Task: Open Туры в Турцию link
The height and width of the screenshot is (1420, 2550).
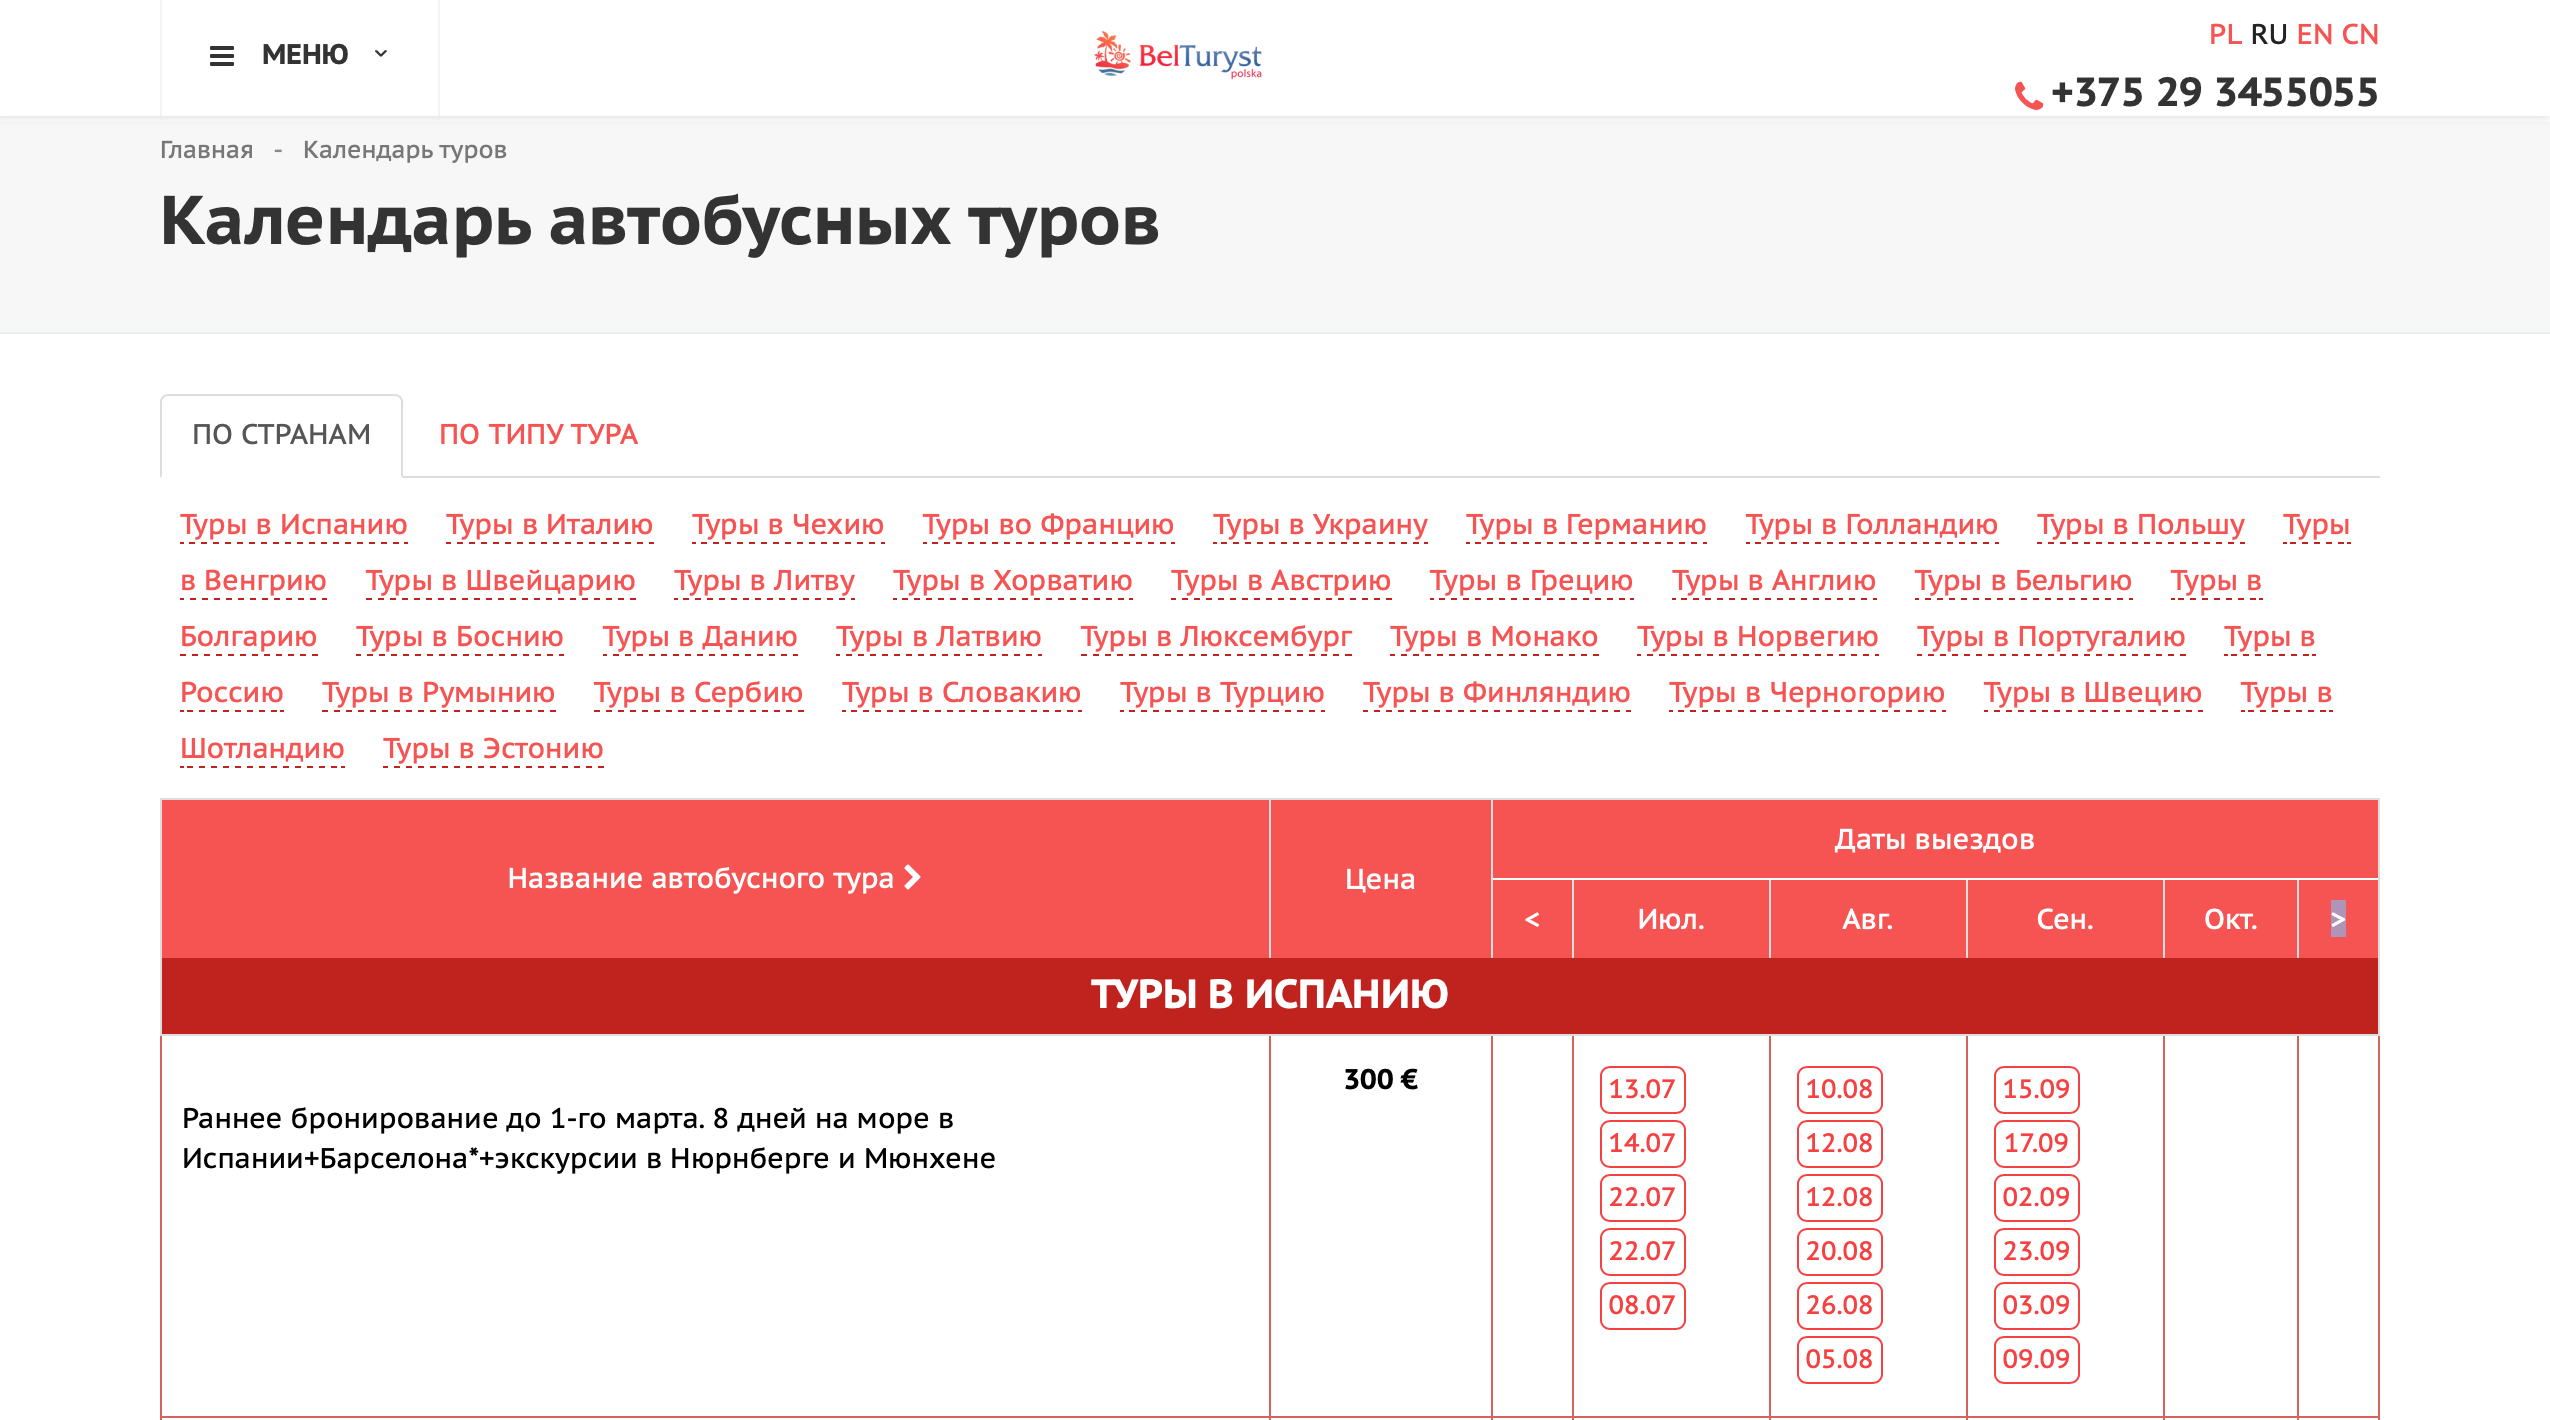Action: (1222, 692)
